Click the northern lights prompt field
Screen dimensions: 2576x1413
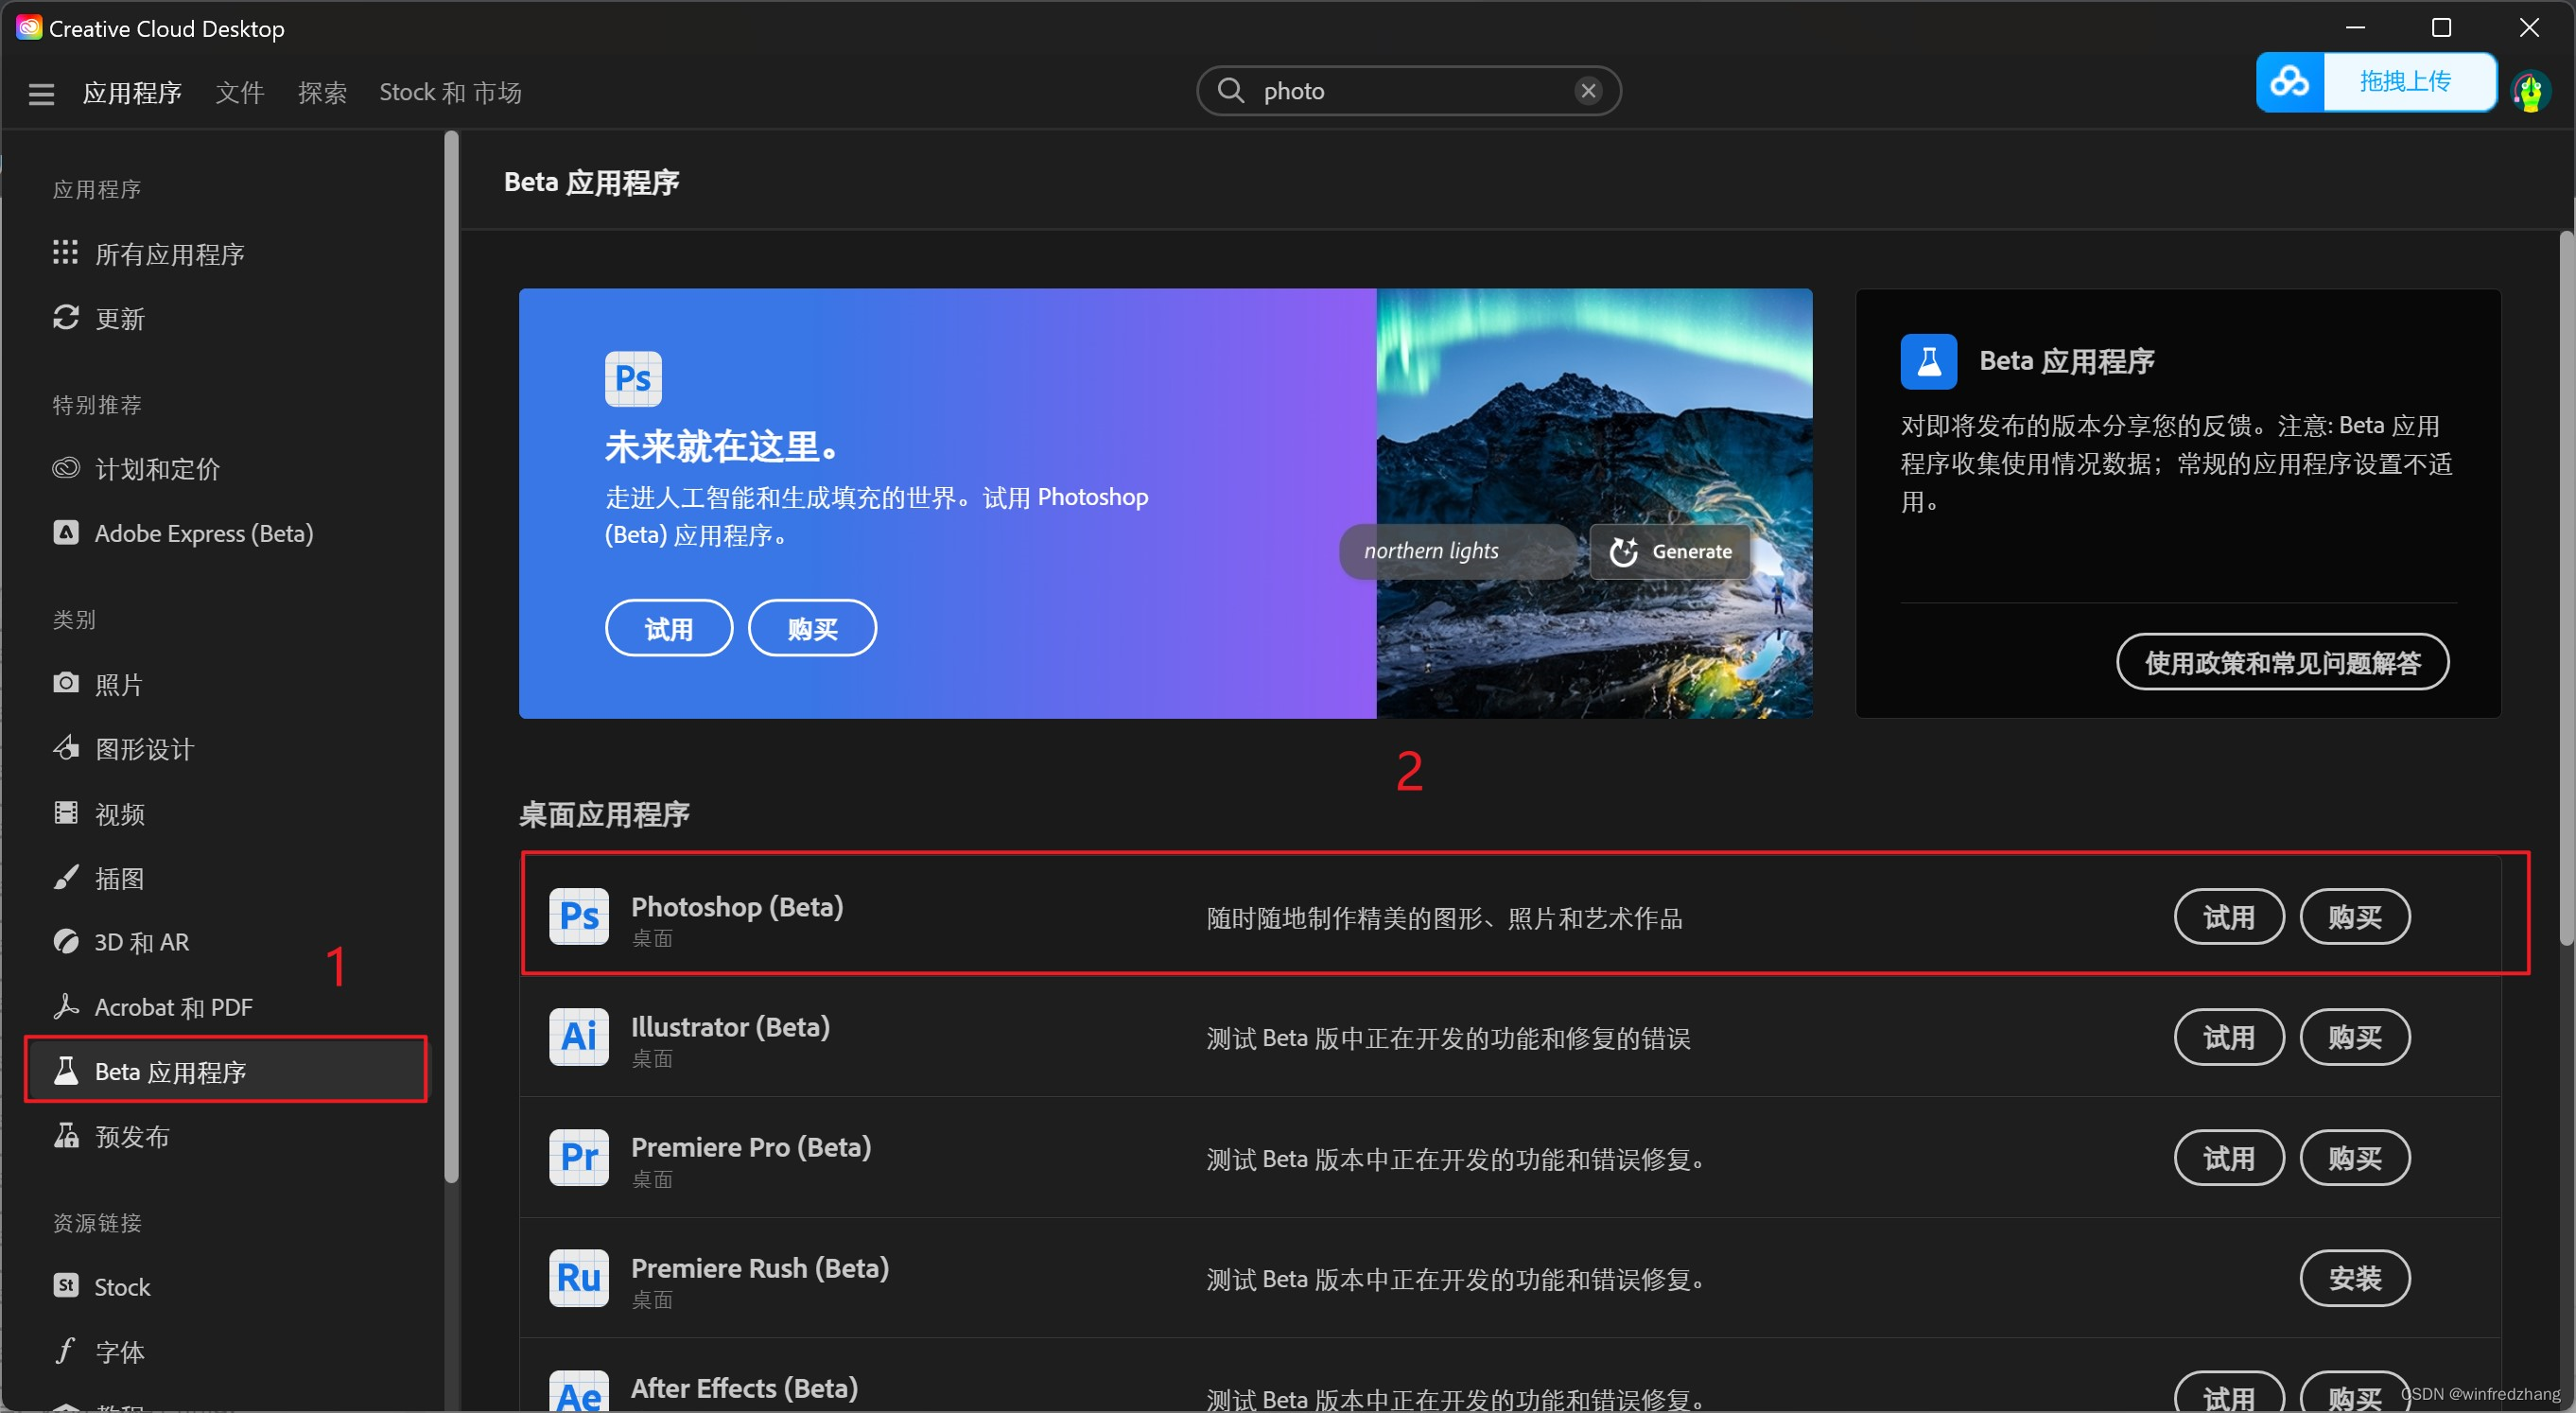pos(1458,551)
